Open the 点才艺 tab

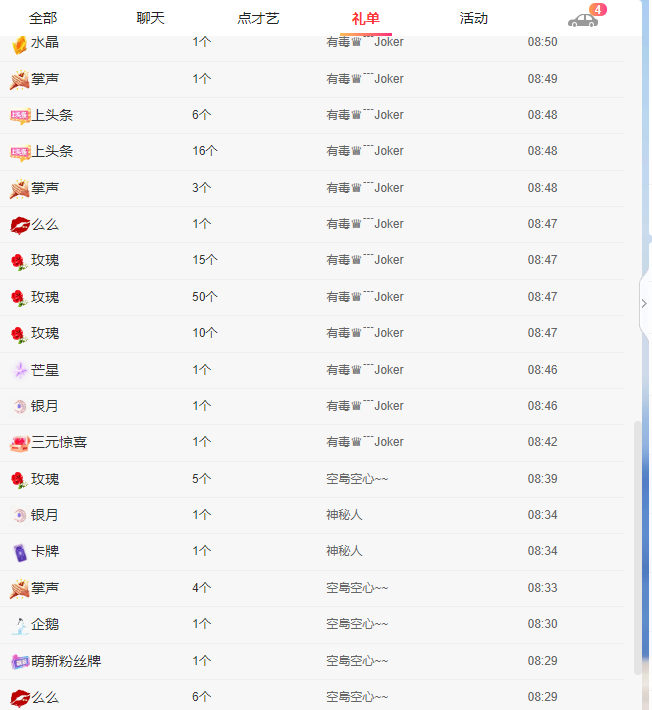coord(259,19)
